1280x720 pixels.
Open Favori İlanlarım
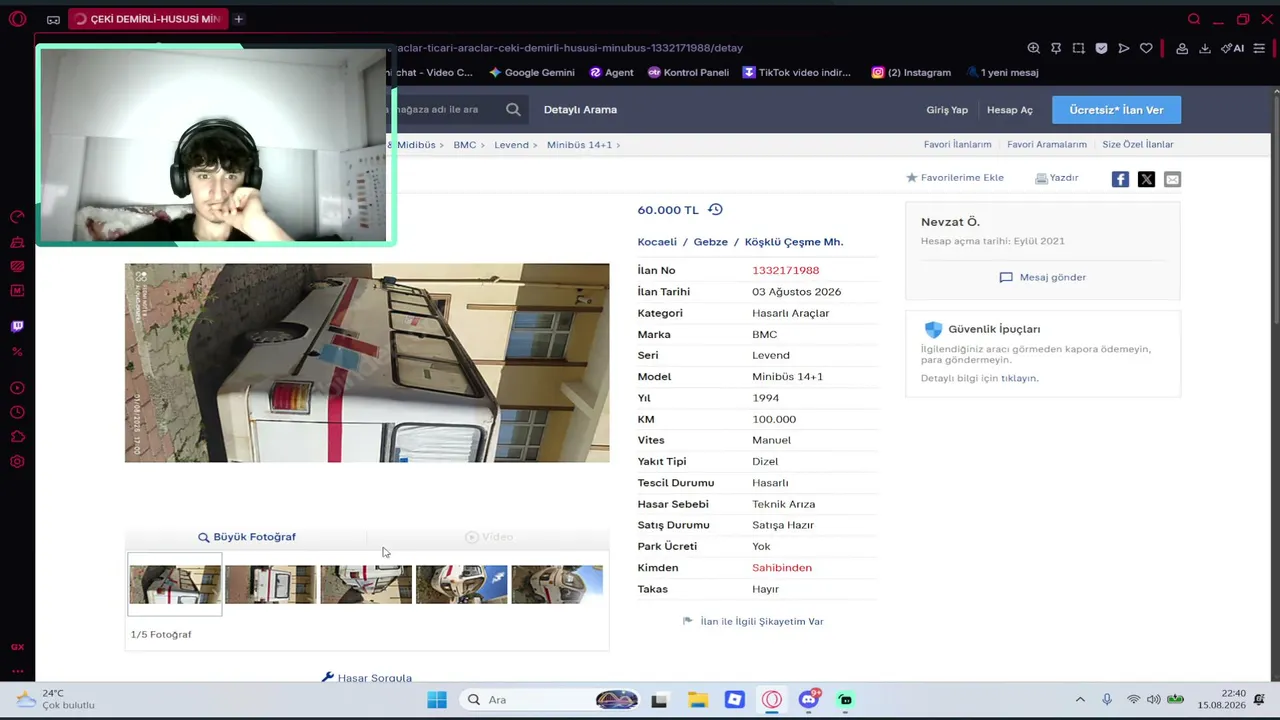click(957, 145)
